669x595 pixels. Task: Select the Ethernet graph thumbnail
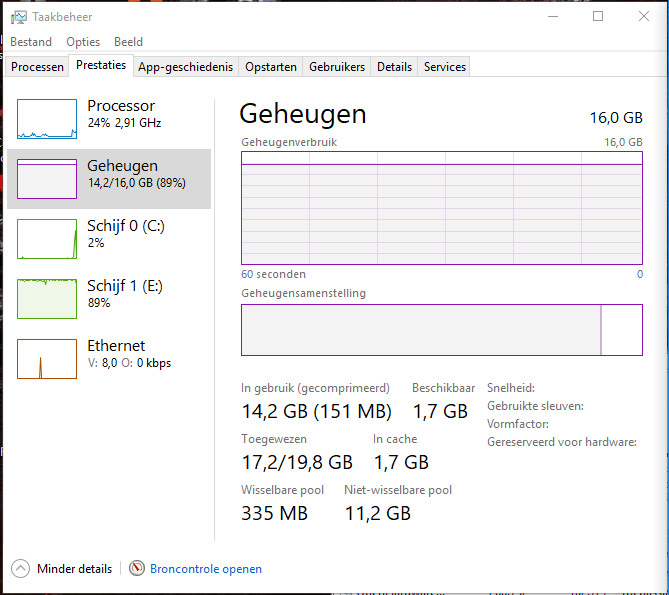[47, 359]
